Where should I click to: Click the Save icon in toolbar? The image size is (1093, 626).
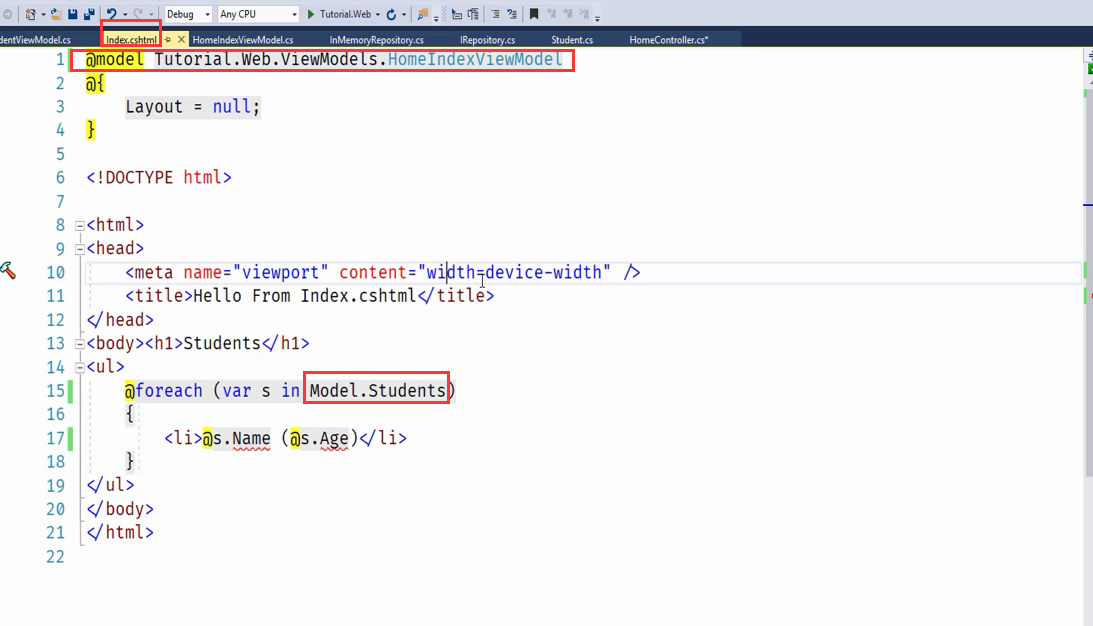[x=73, y=14]
